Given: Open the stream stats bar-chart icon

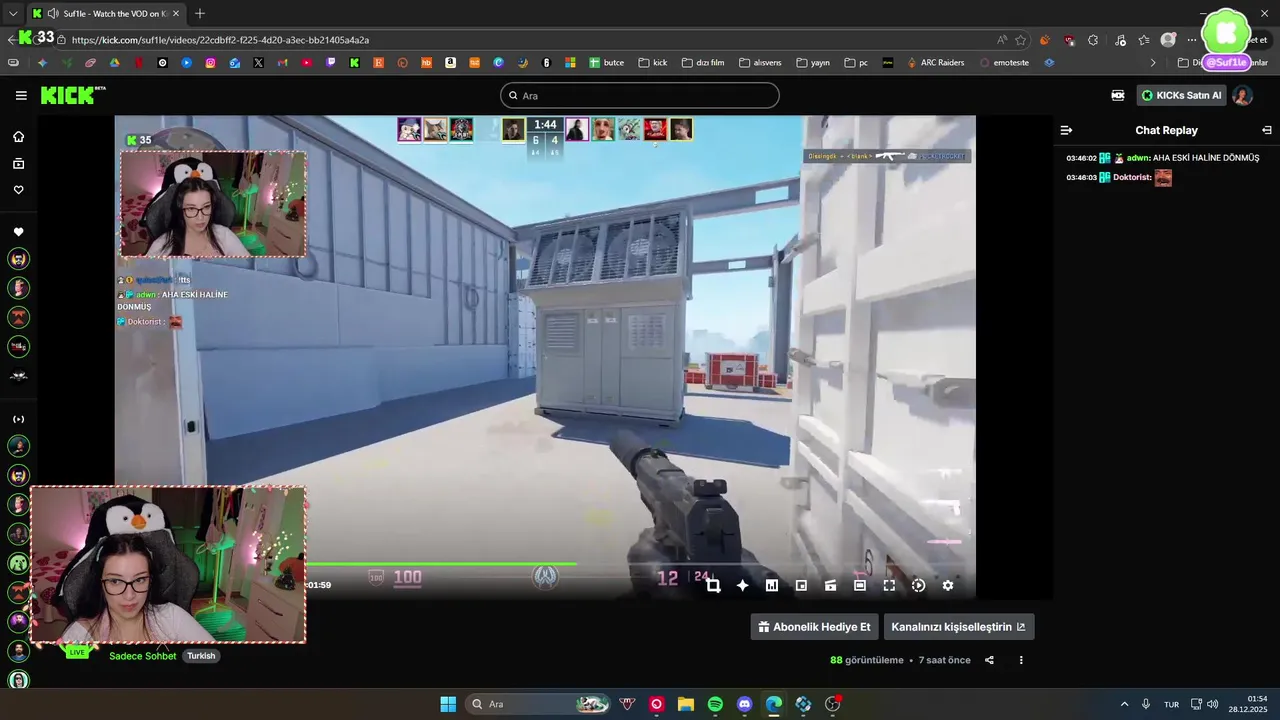Looking at the screenshot, I should [x=772, y=586].
